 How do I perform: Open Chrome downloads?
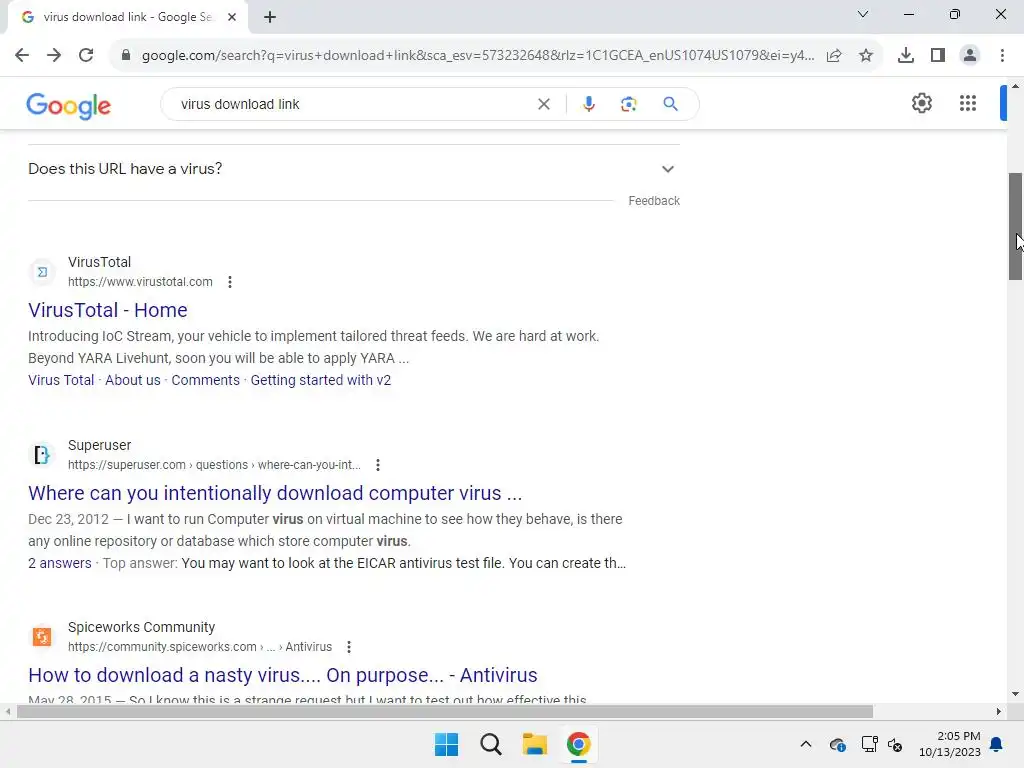pos(906,56)
